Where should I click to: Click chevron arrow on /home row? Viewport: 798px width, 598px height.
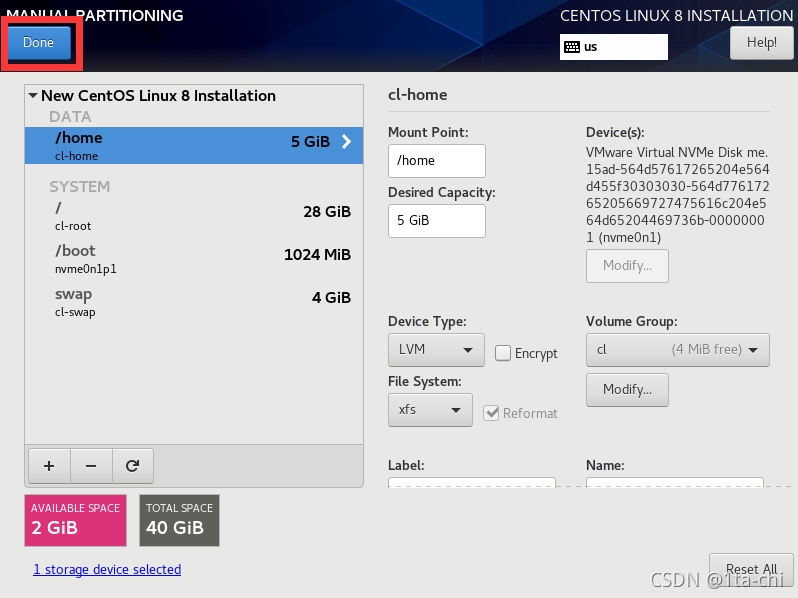click(346, 141)
